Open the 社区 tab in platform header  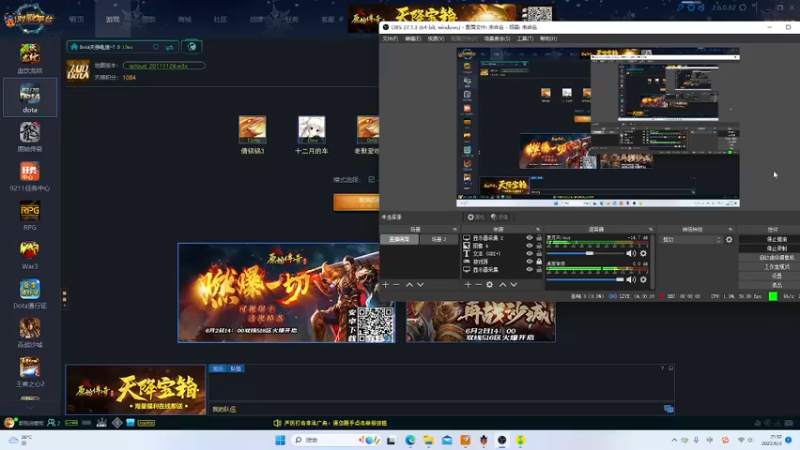(220, 19)
